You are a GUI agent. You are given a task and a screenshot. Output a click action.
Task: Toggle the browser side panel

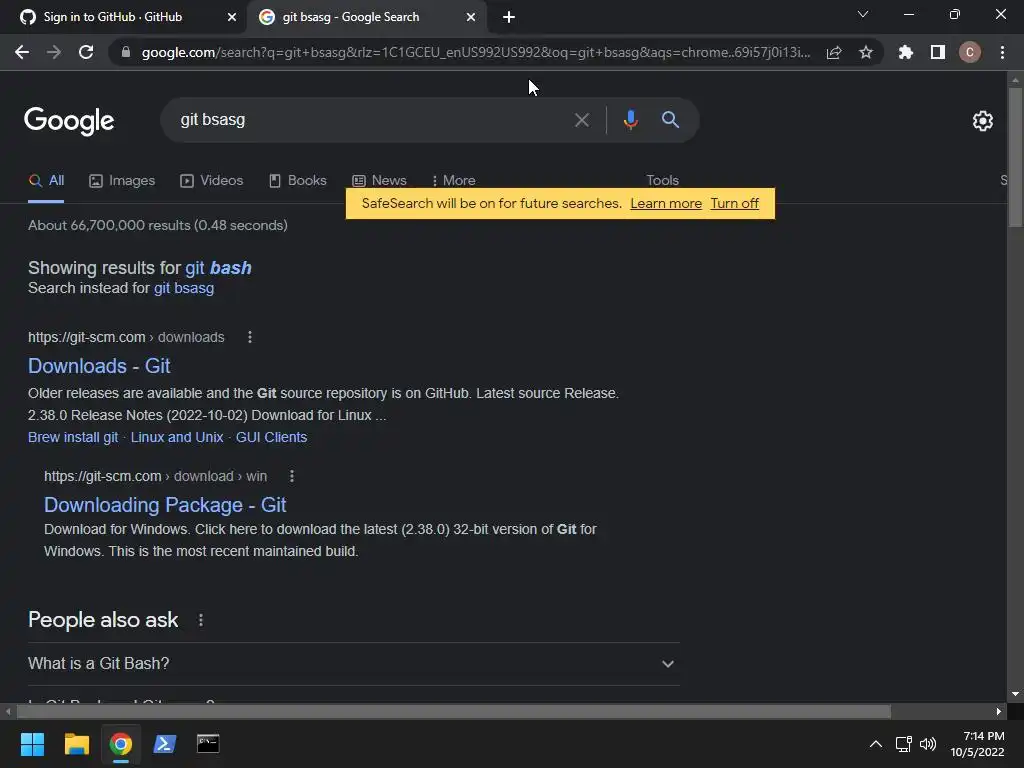coord(938,52)
